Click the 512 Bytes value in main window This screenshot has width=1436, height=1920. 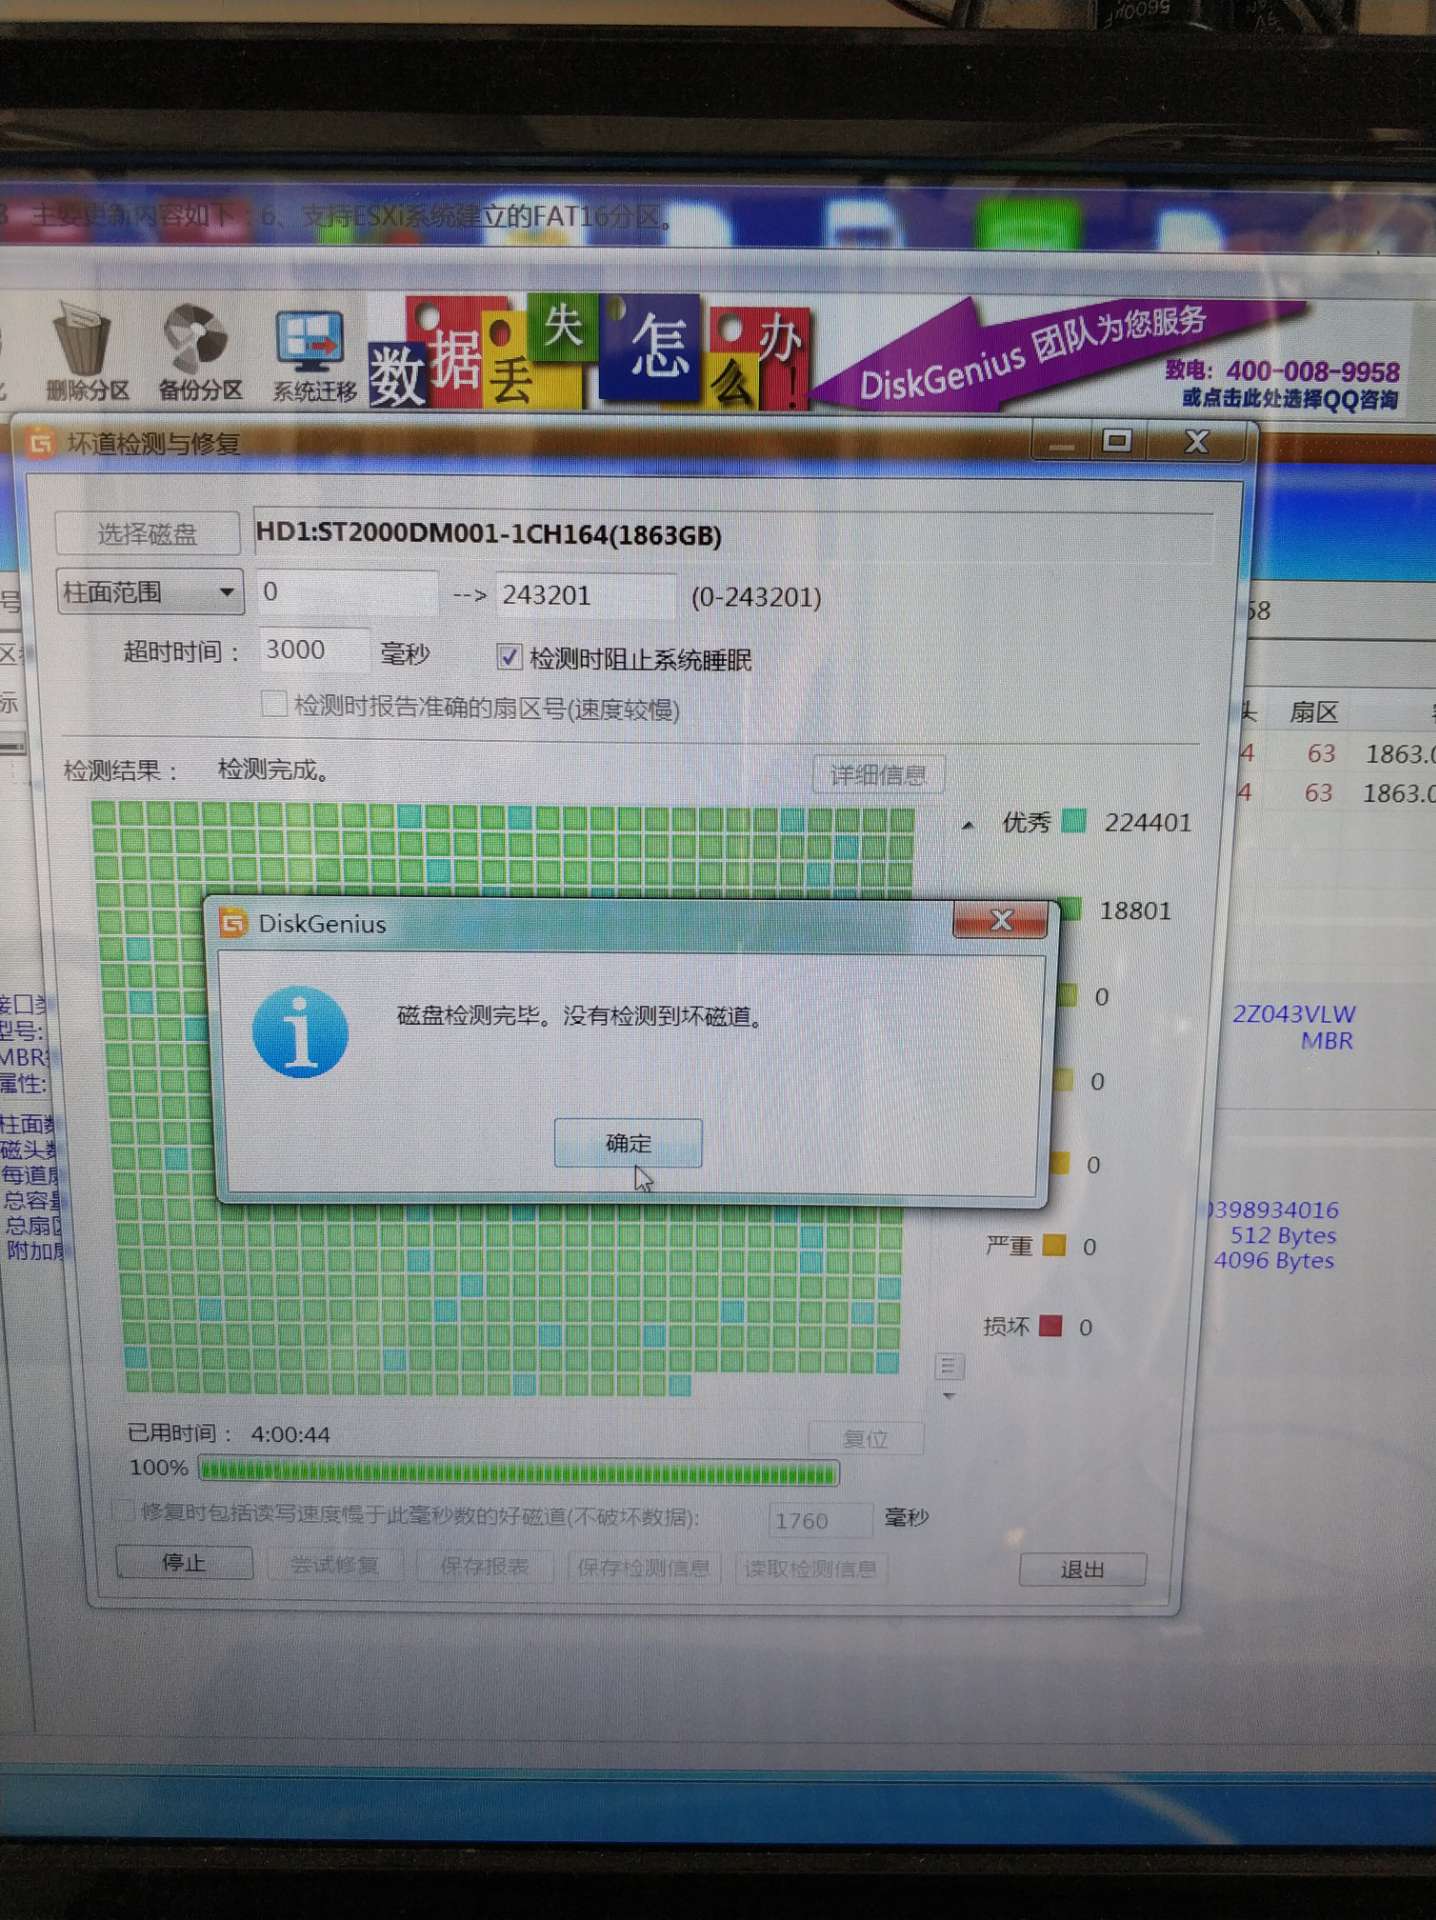1283,1235
